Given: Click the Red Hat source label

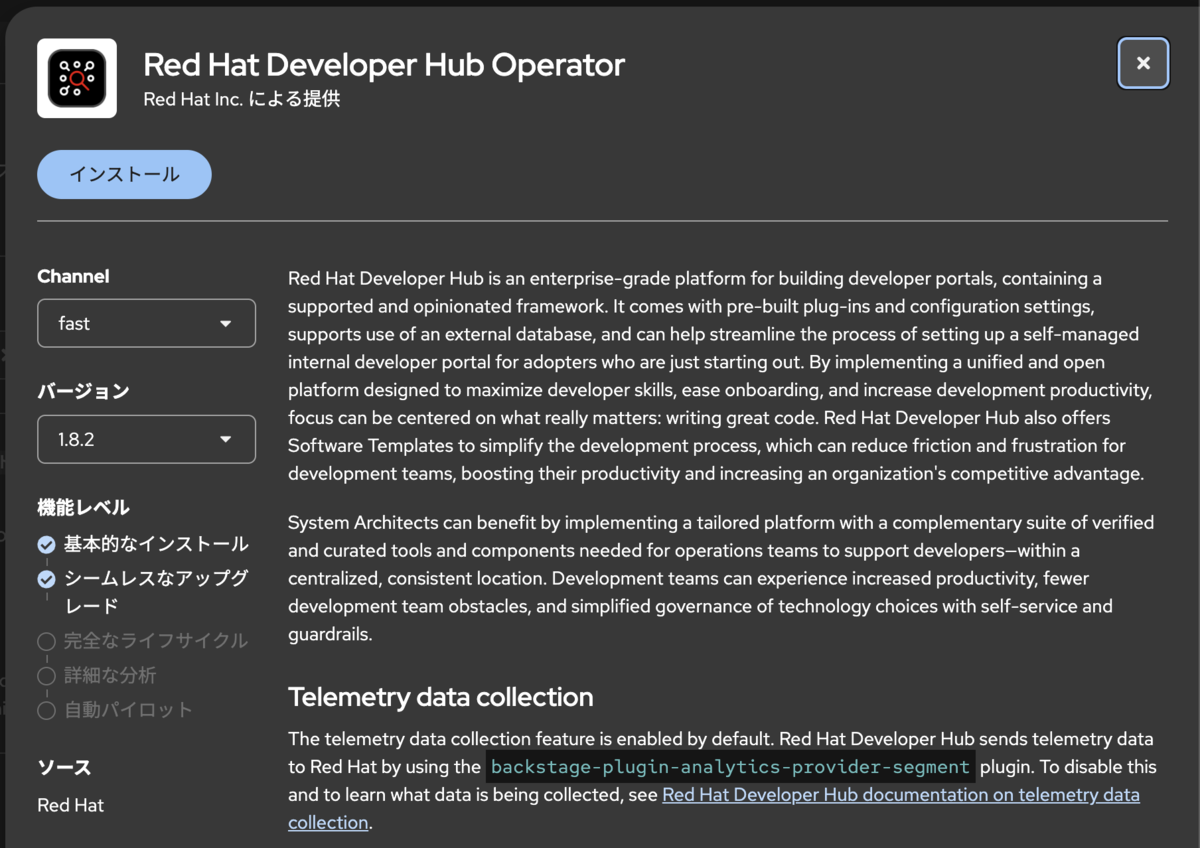Looking at the screenshot, I should pos(70,805).
